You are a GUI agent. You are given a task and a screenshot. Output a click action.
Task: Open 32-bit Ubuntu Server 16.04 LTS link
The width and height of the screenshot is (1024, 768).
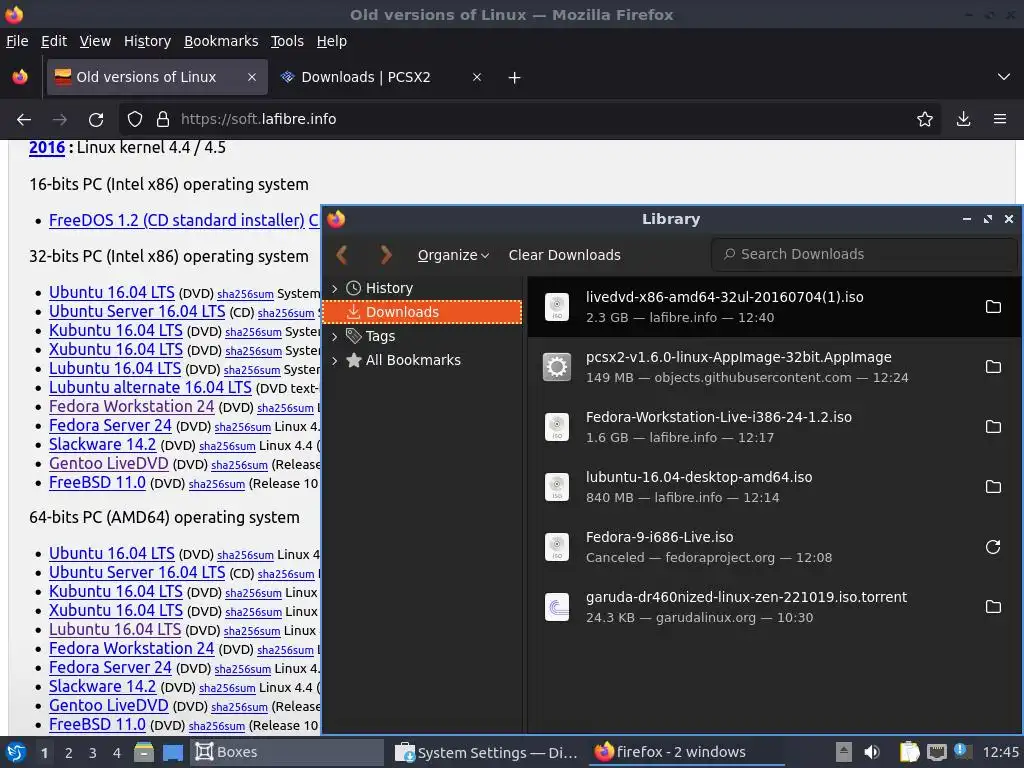[137, 312]
